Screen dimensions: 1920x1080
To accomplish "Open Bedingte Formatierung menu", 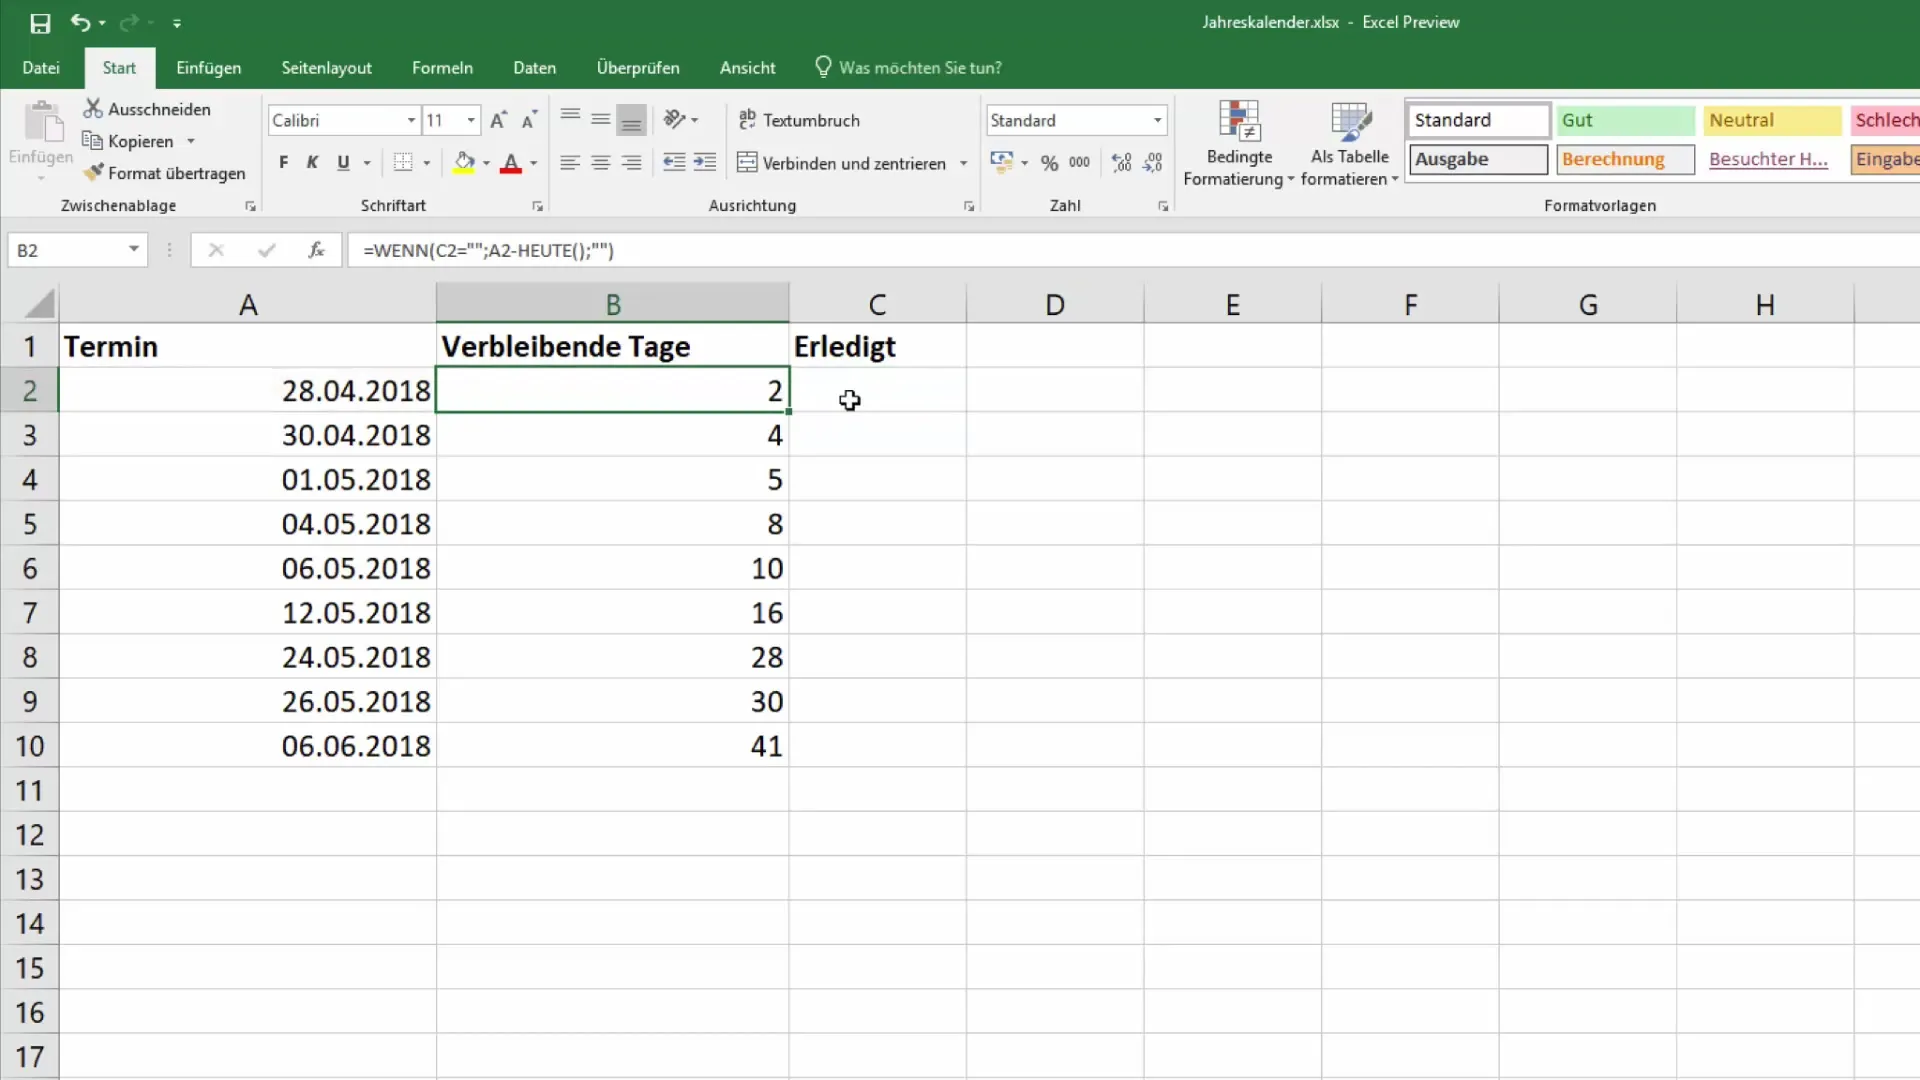I will [1239, 144].
